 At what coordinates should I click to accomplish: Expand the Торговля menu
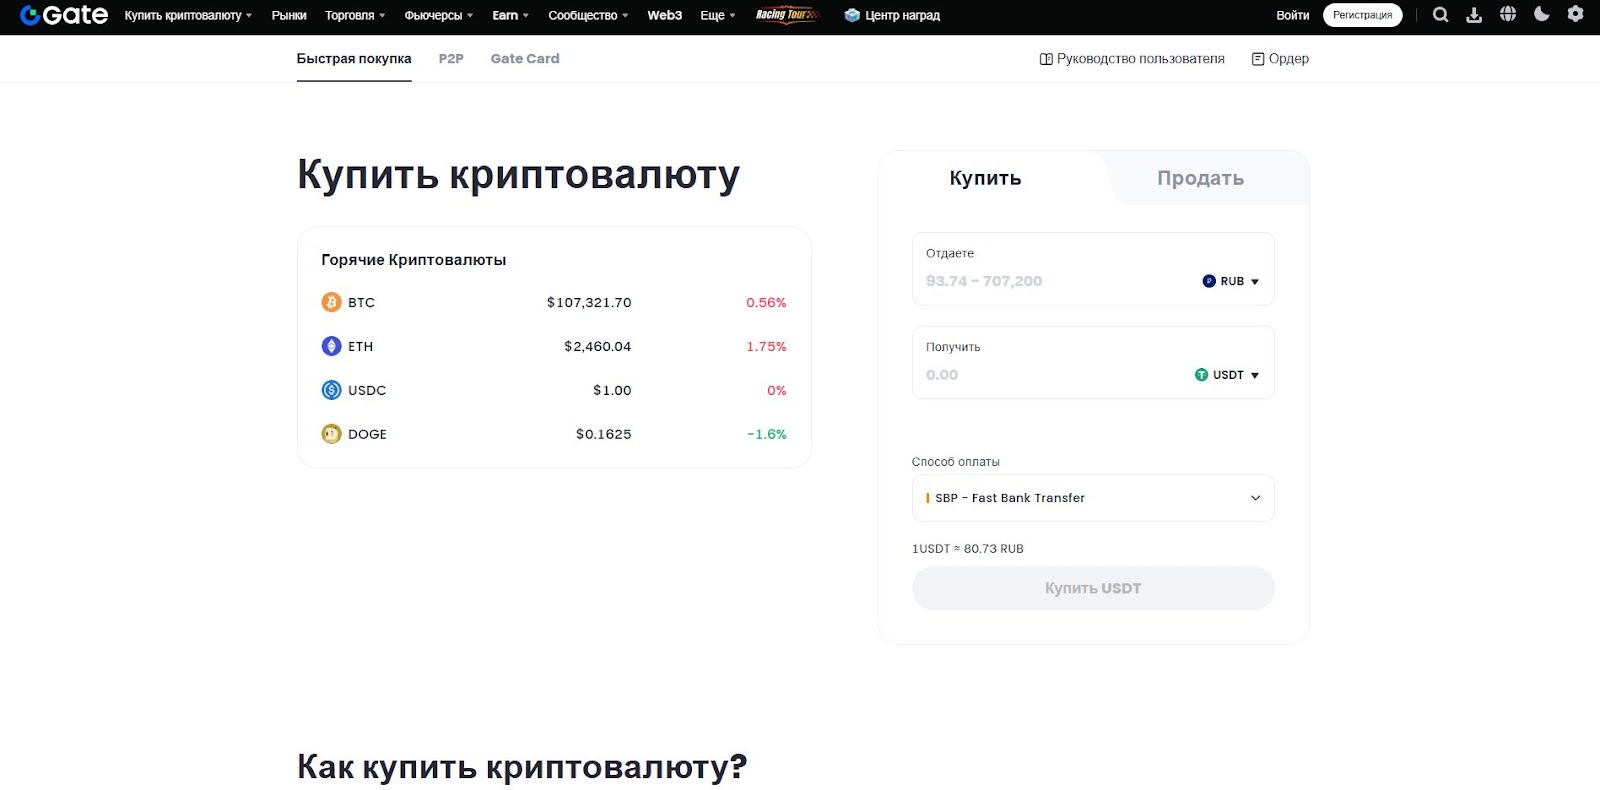coord(355,15)
